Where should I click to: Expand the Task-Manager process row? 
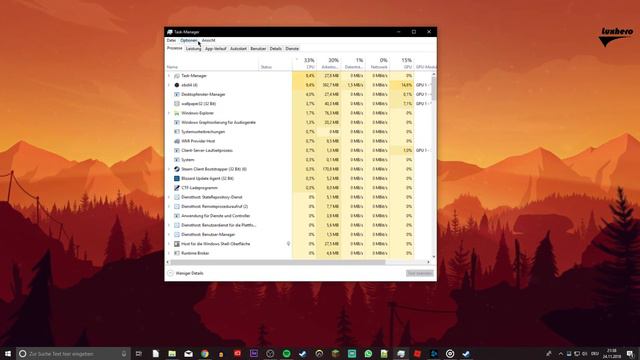(169, 76)
